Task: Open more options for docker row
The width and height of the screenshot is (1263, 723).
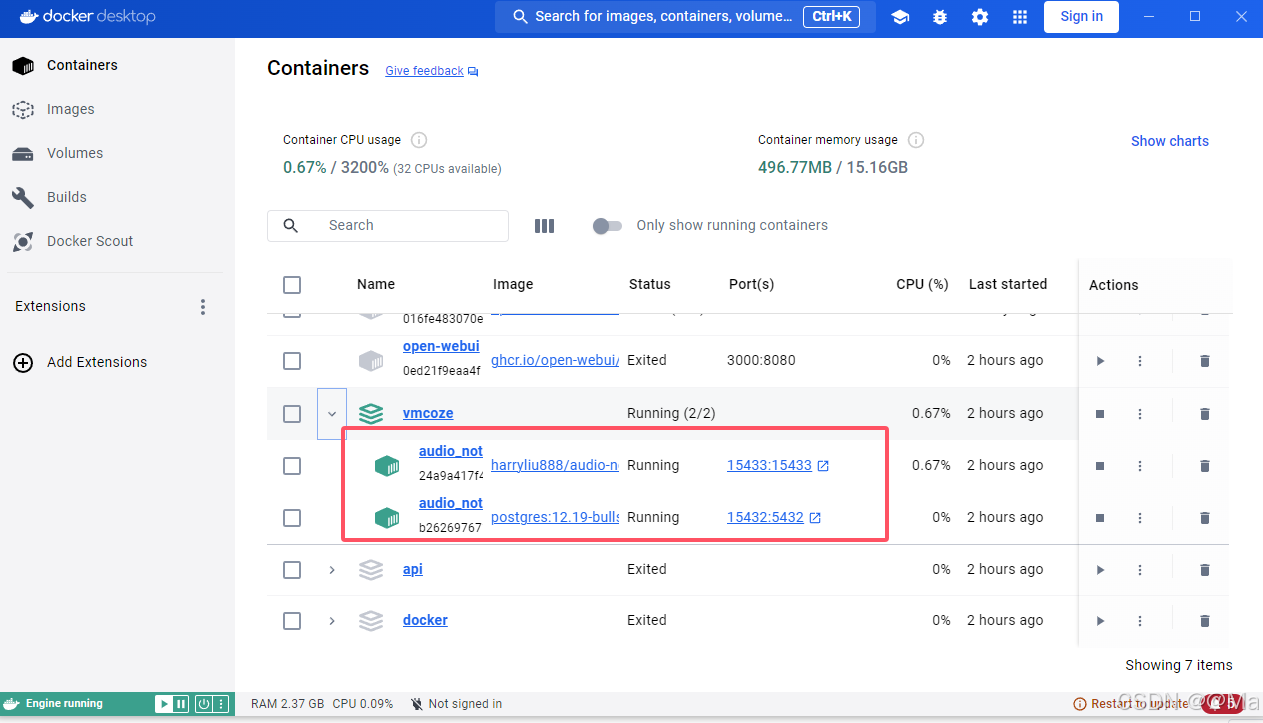Action: 1140,621
